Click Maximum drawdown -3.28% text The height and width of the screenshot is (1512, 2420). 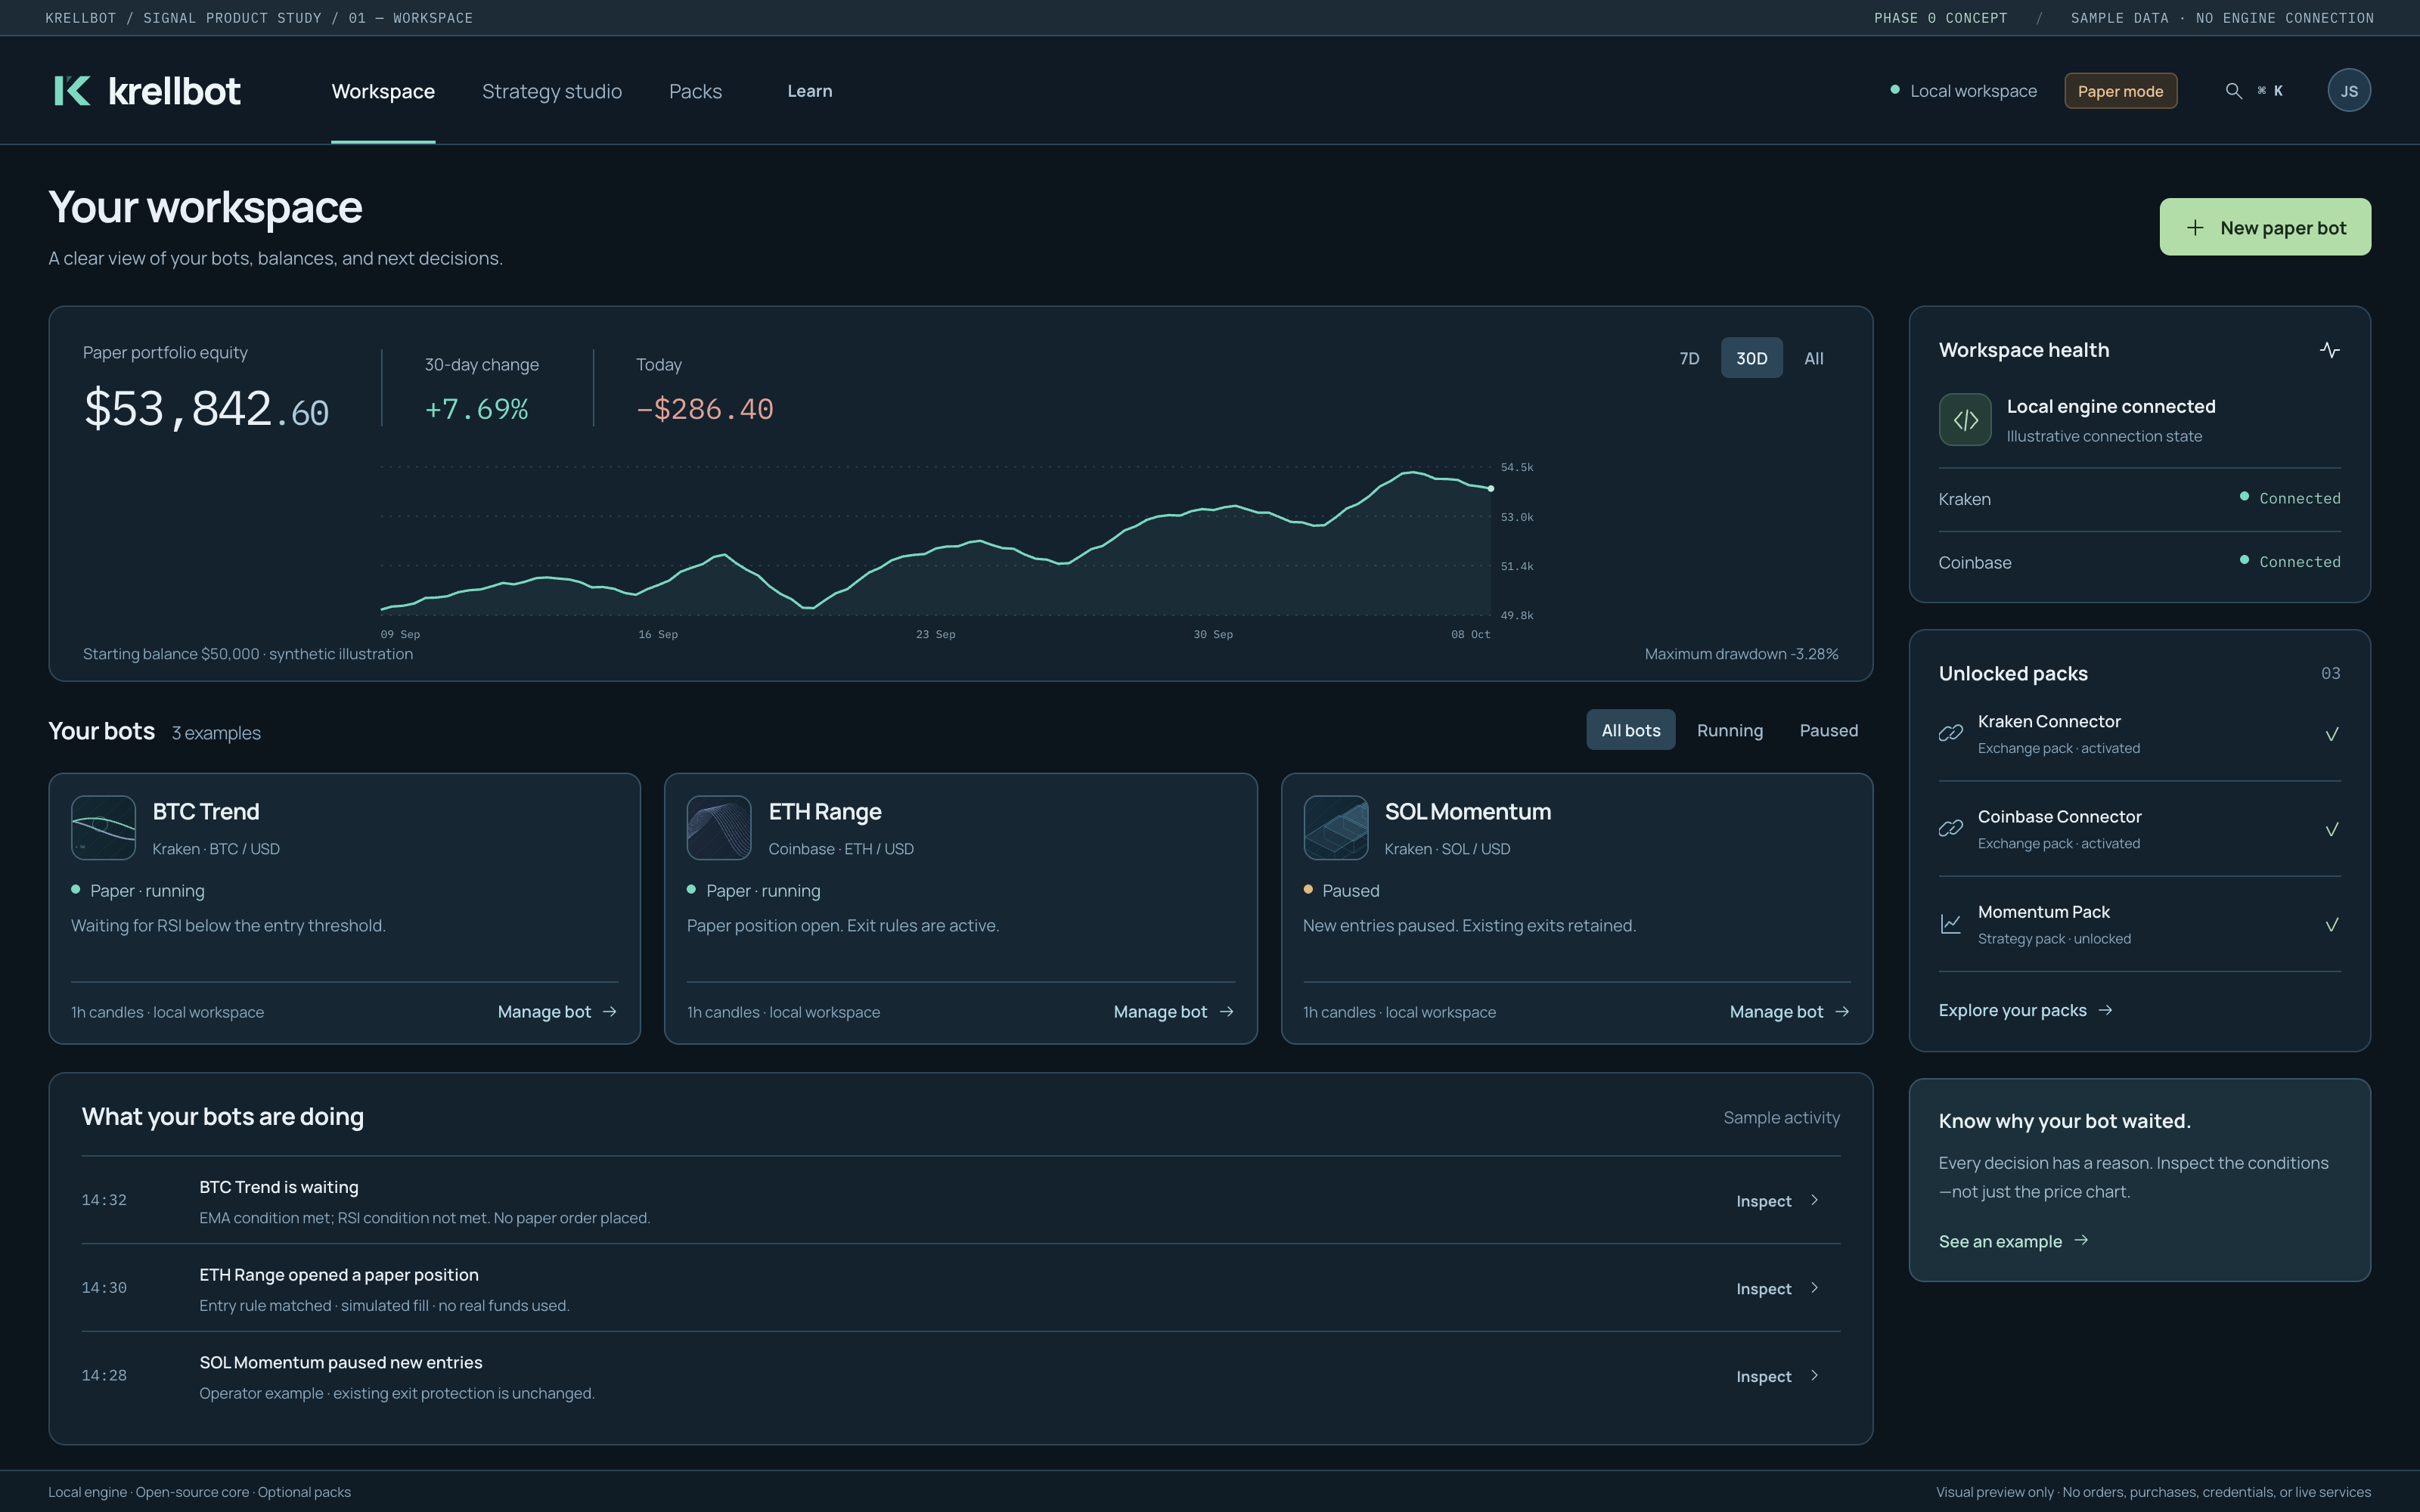1741,654
